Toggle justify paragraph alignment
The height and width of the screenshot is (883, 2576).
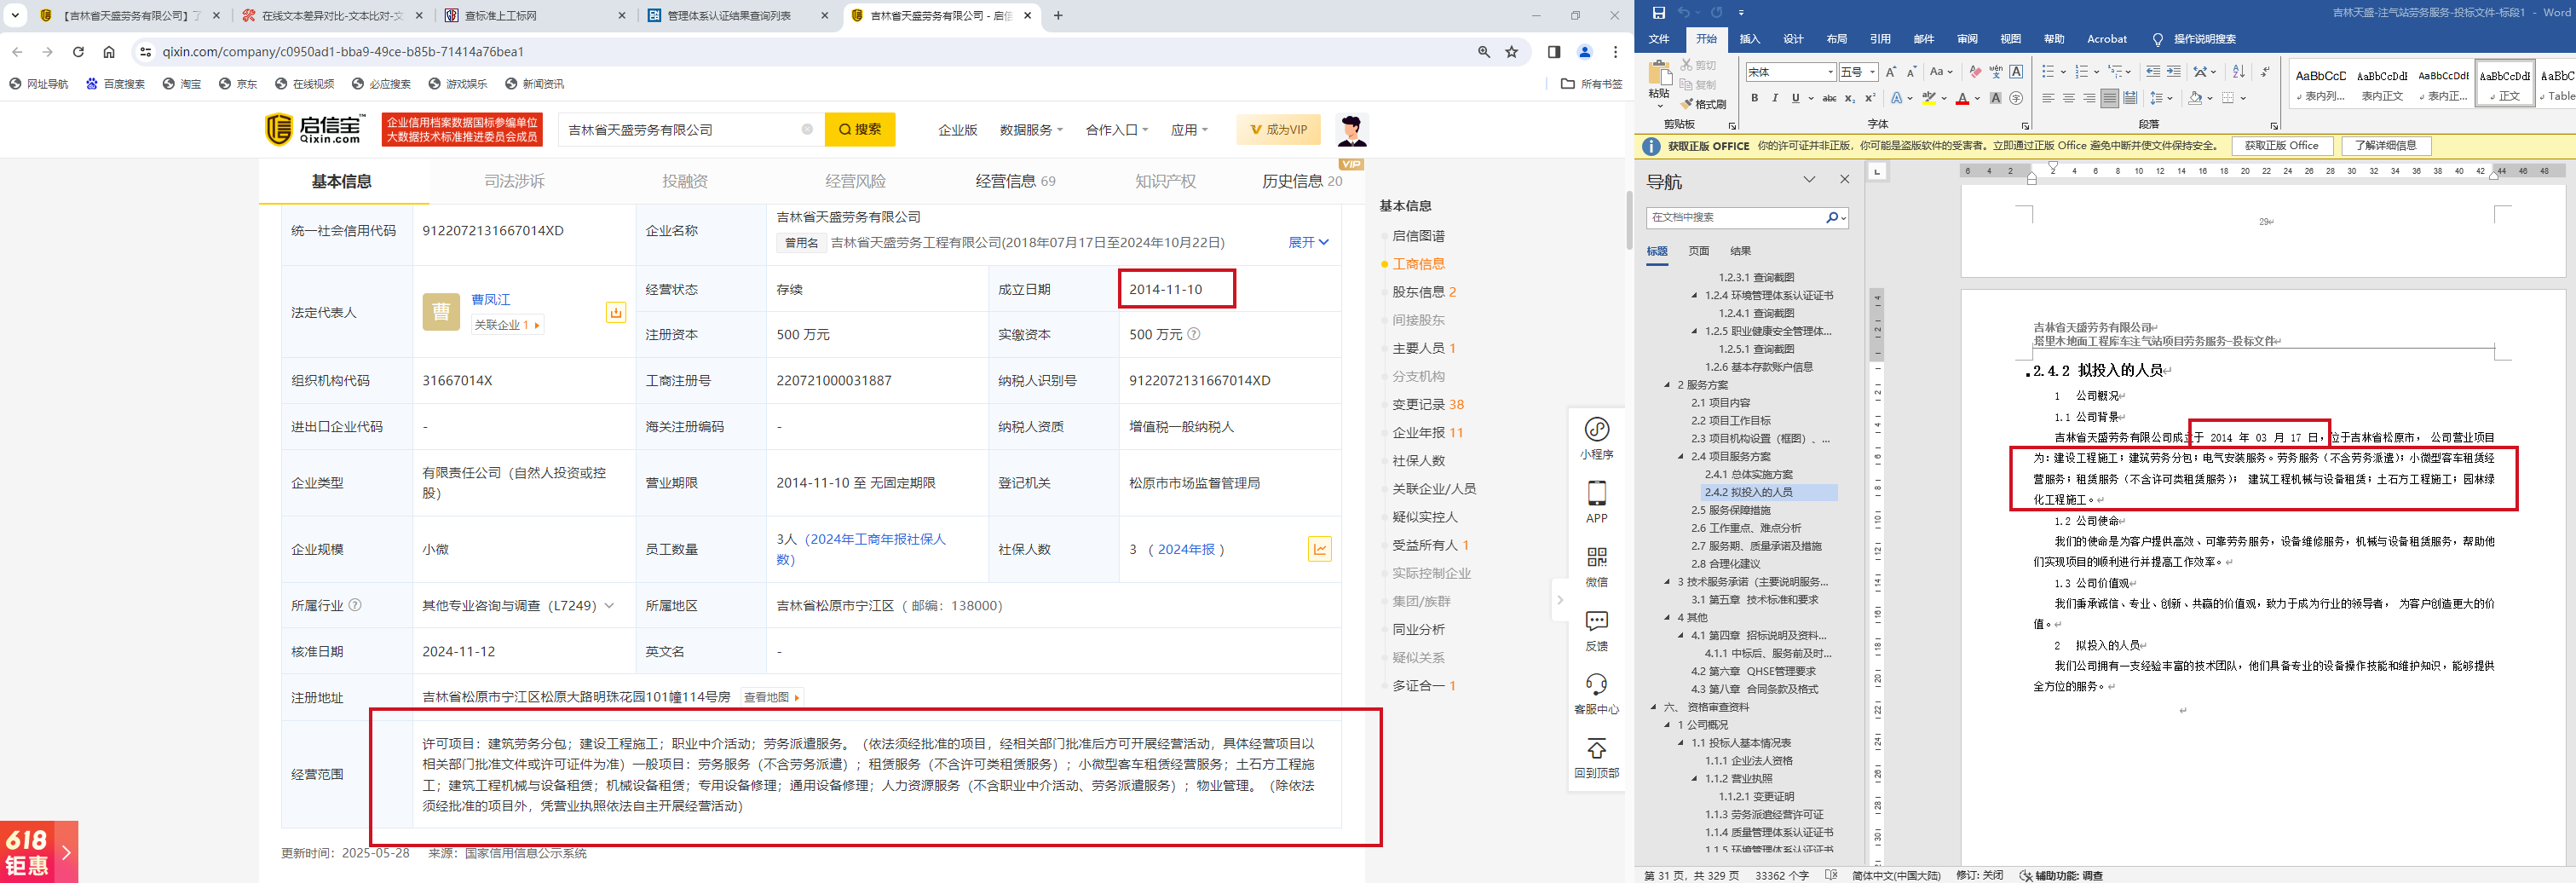click(x=2109, y=98)
